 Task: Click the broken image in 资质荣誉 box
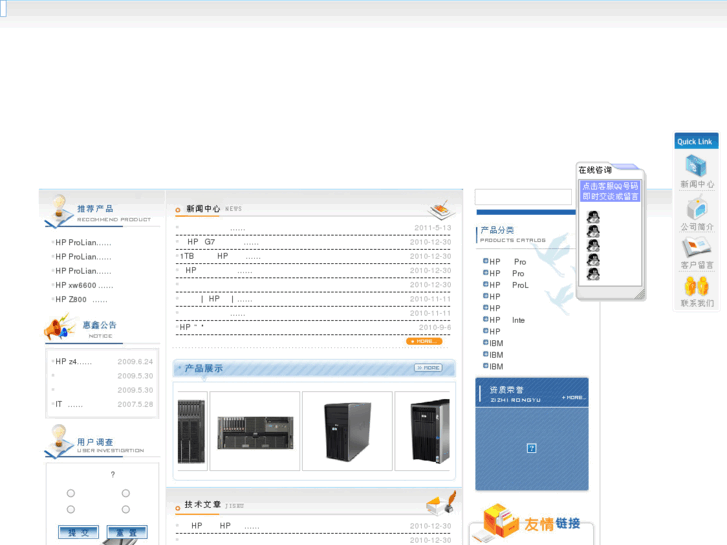(x=532, y=448)
